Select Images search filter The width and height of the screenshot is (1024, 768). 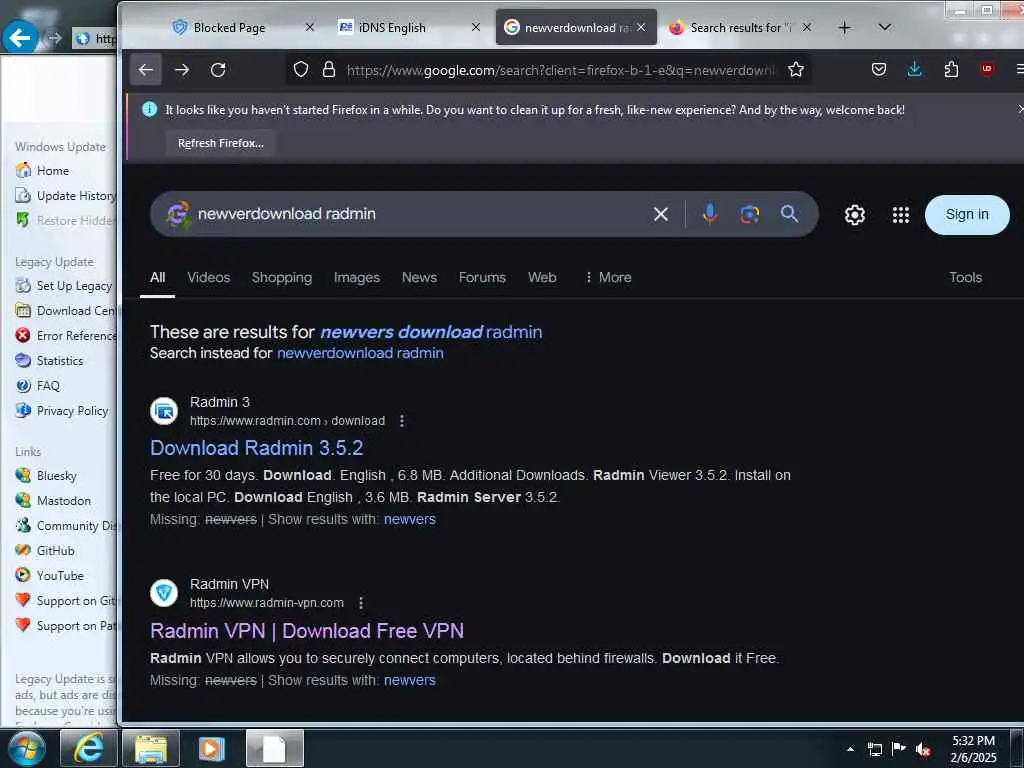[x=357, y=278]
